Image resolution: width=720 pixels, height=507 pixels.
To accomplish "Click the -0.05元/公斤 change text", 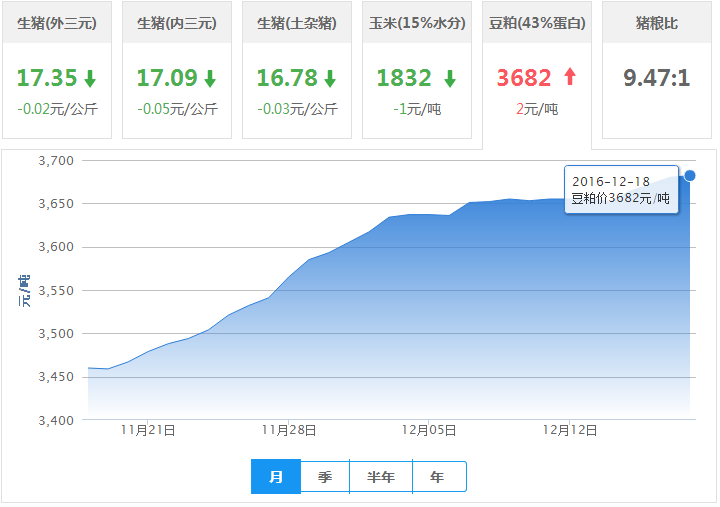I will (x=177, y=109).
